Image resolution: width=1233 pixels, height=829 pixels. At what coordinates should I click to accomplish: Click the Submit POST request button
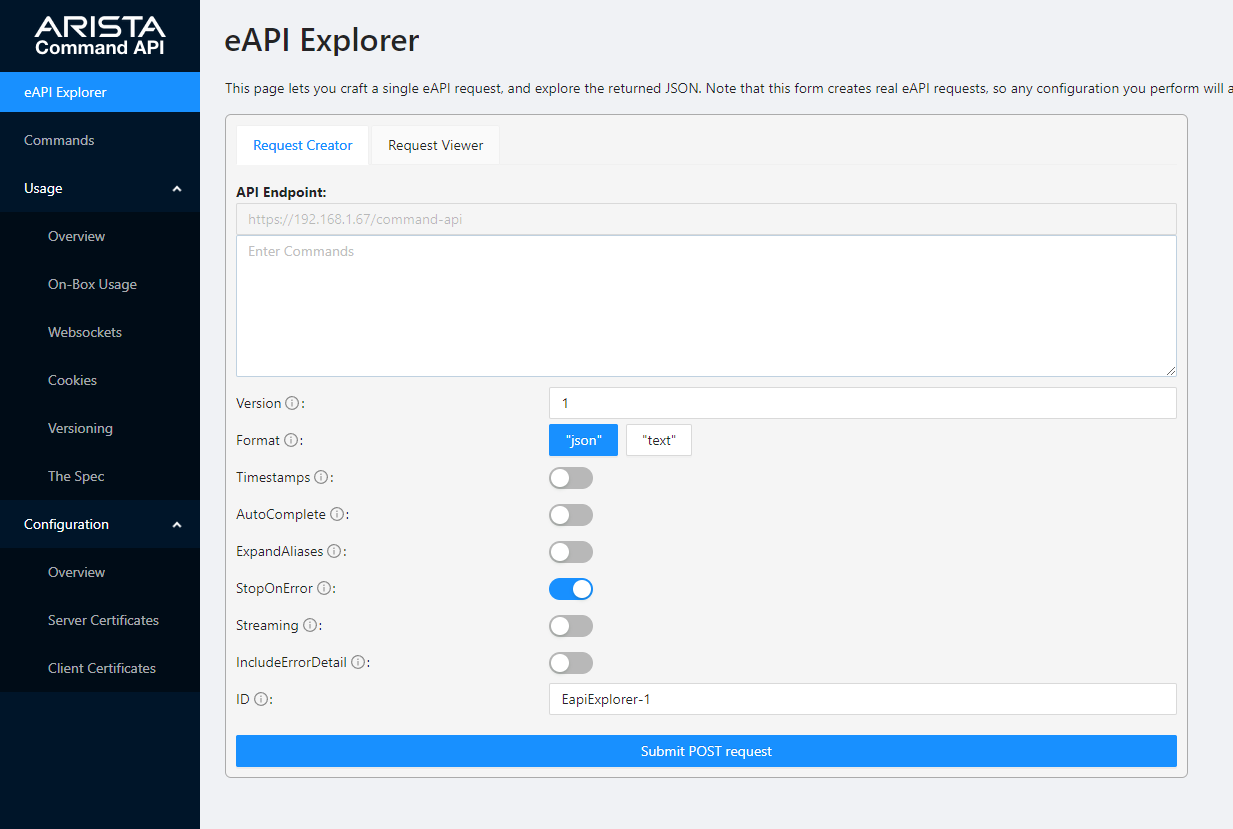click(x=706, y=751)
